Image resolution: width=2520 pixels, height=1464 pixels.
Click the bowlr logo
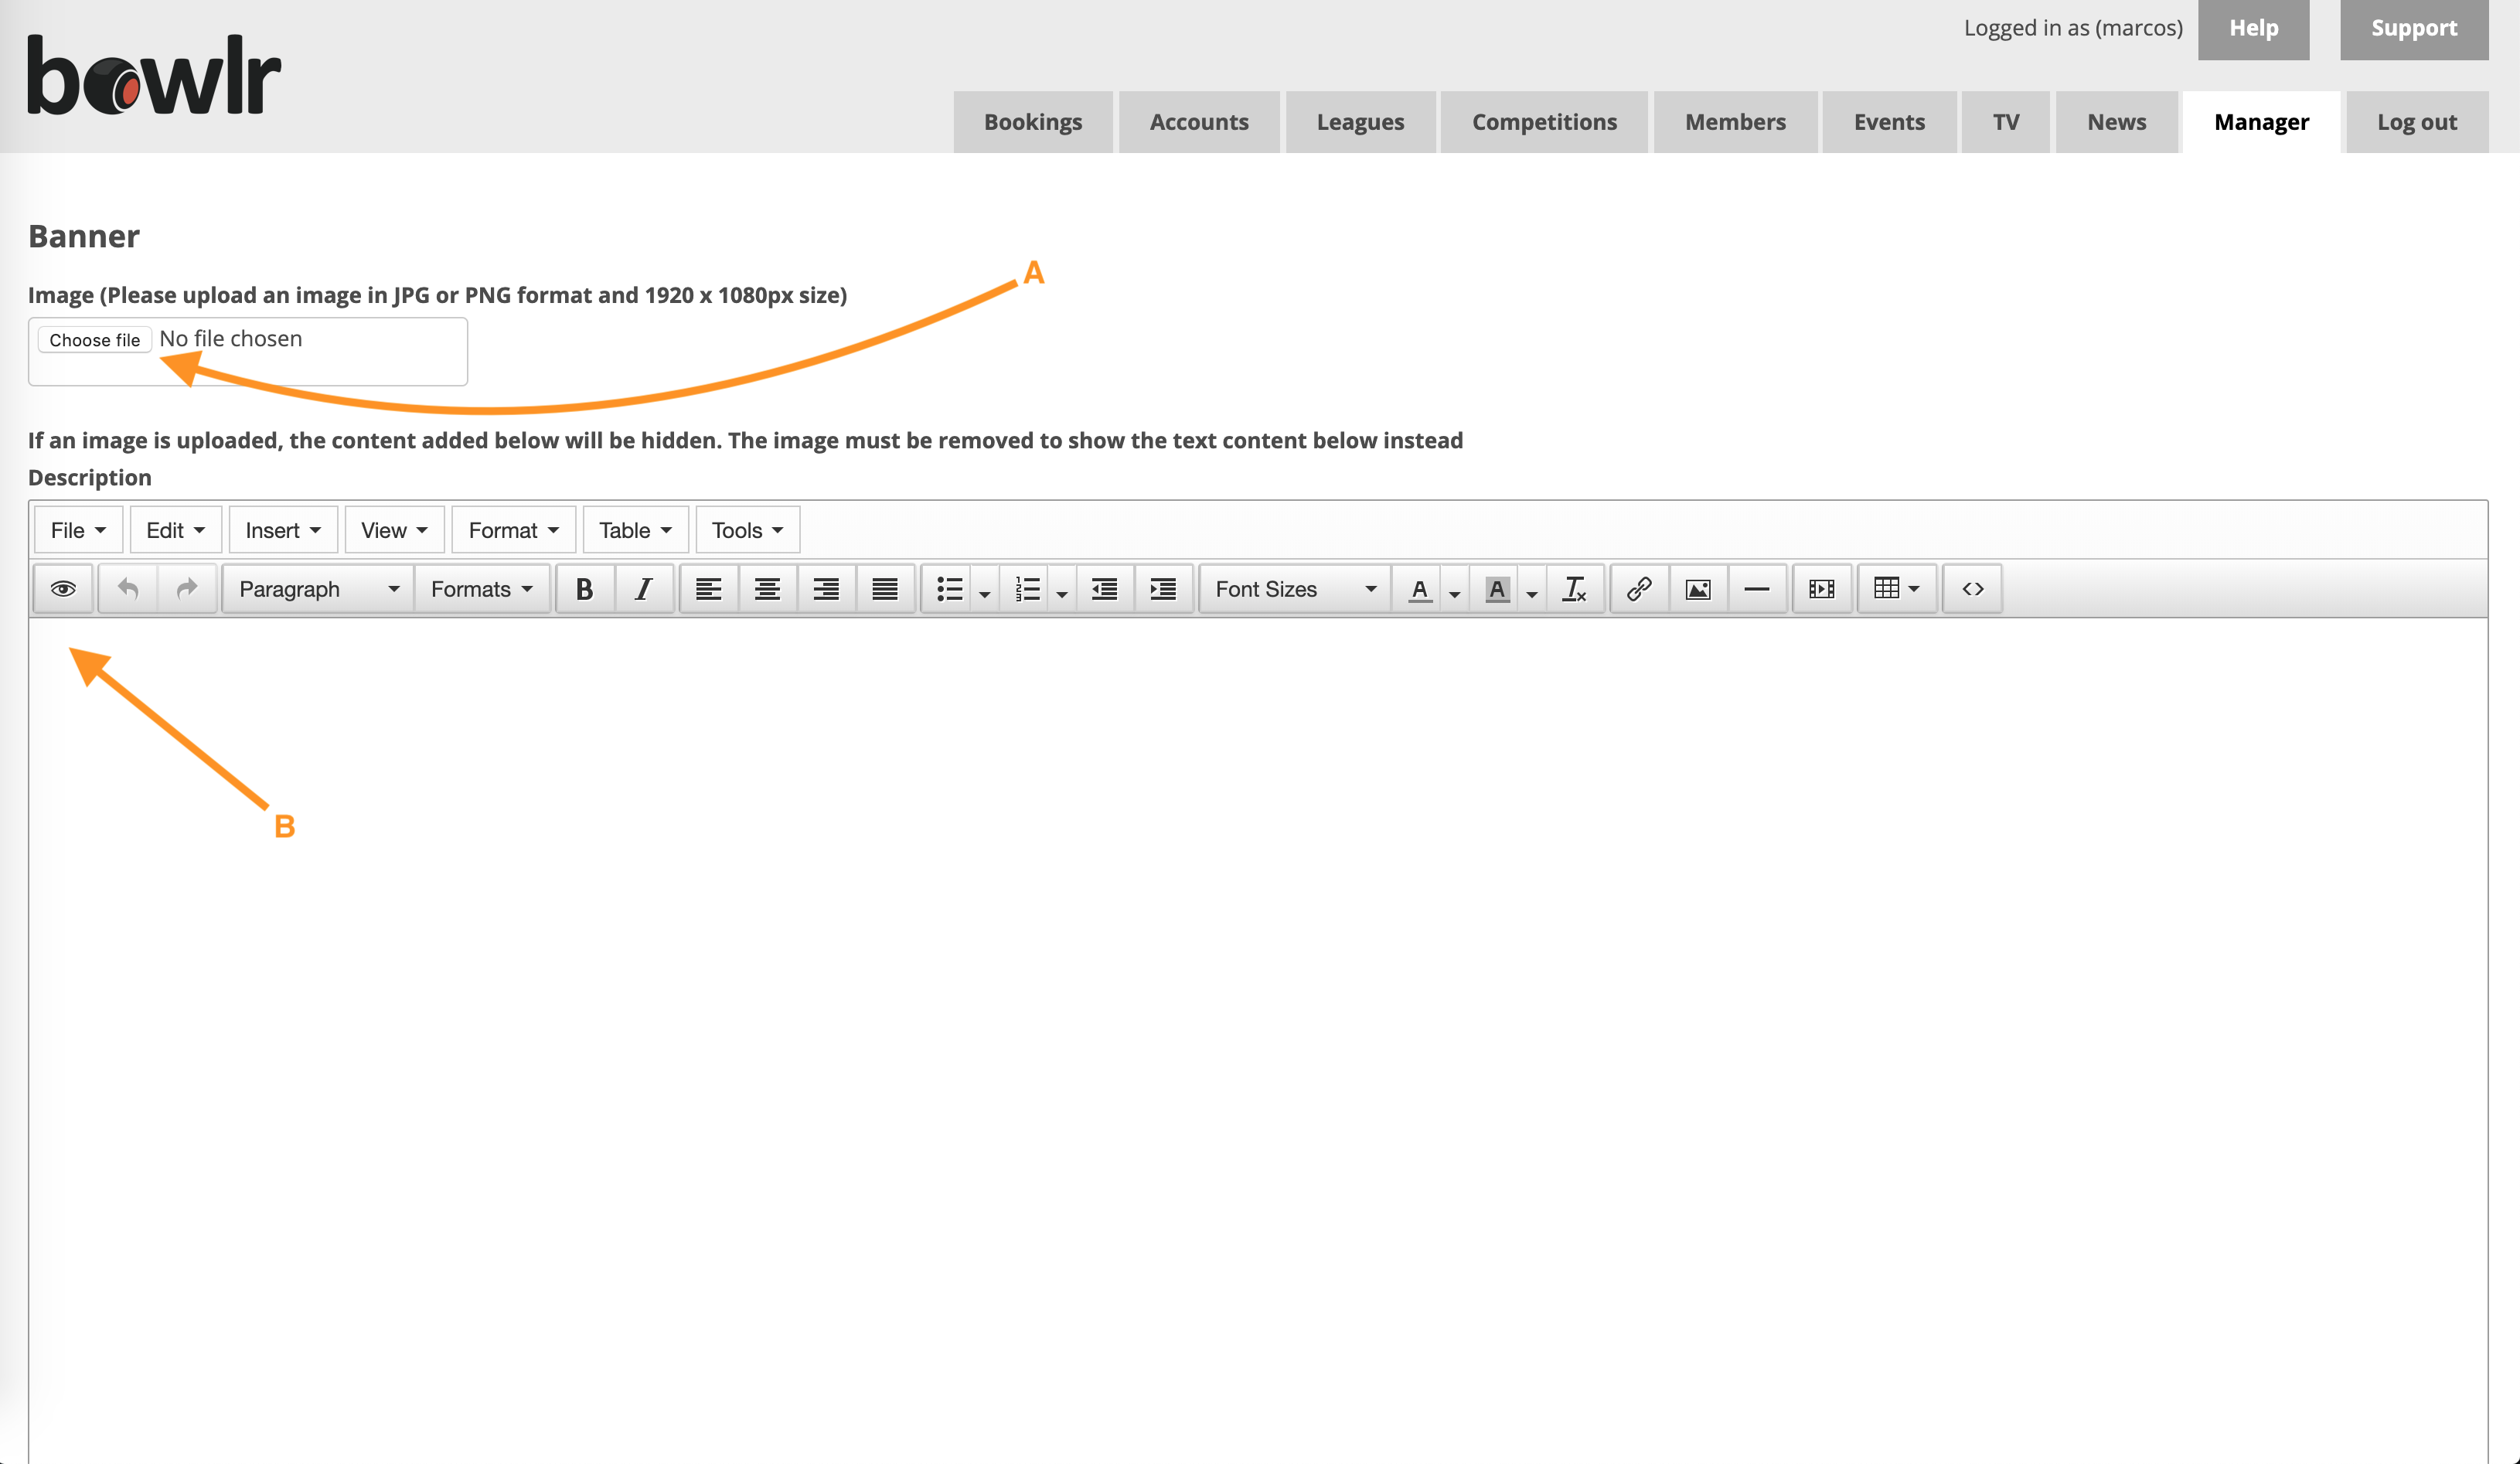pos(154,75)
